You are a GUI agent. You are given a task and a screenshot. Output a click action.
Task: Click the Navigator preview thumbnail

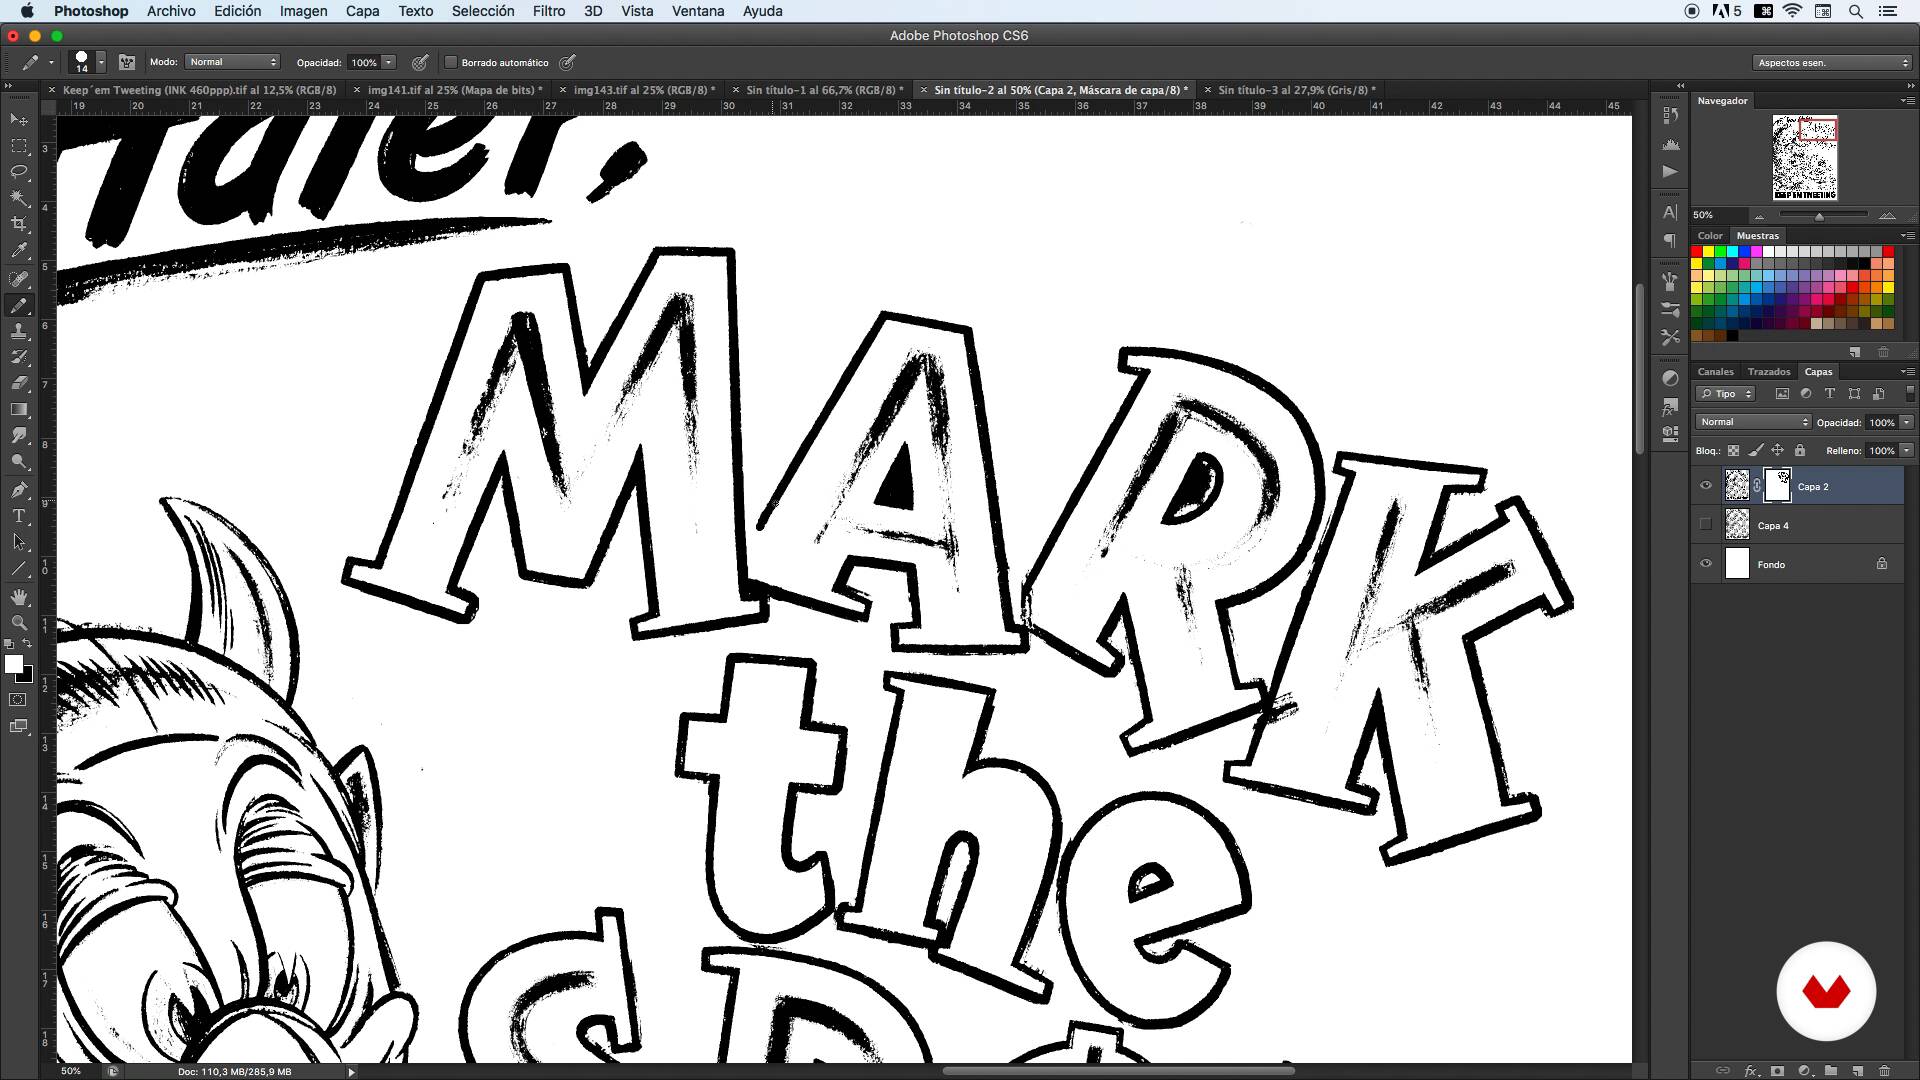pos(1805,157)
